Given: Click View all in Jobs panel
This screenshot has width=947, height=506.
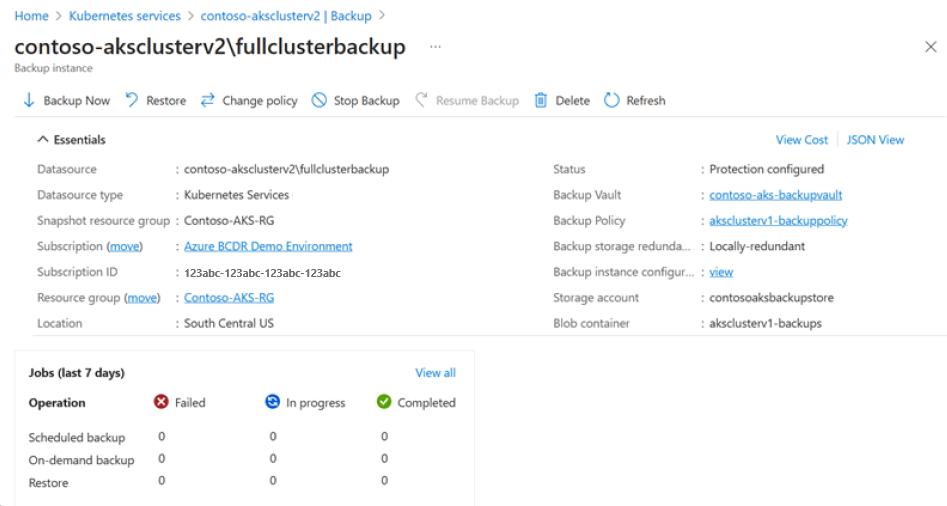Looking at the screenshot, I should (435, 373).
